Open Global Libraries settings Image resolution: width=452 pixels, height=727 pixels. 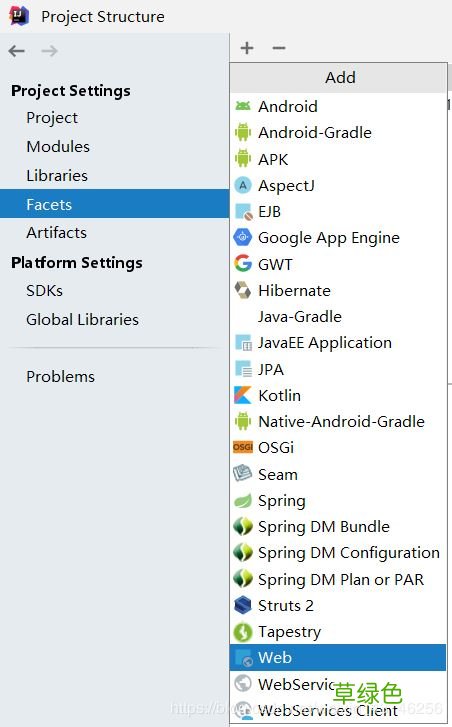point(83,319)
